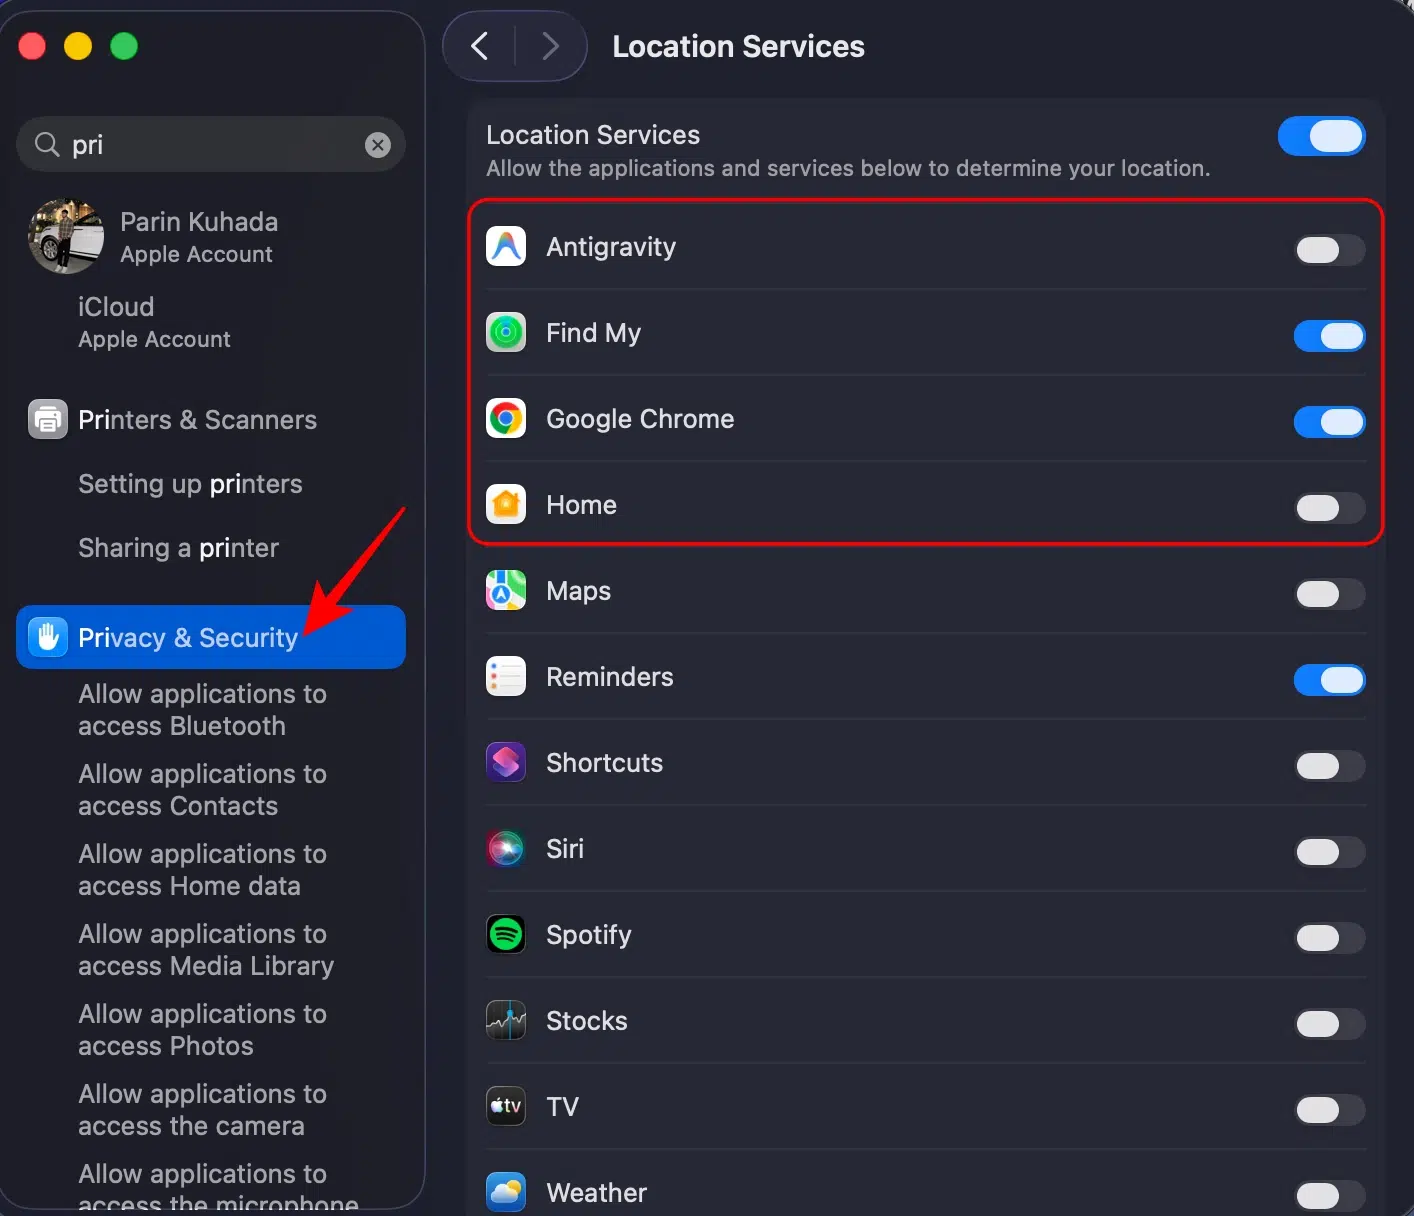Click the Antigravity app icon
1414x1216 pixels.
pos(506,247)
